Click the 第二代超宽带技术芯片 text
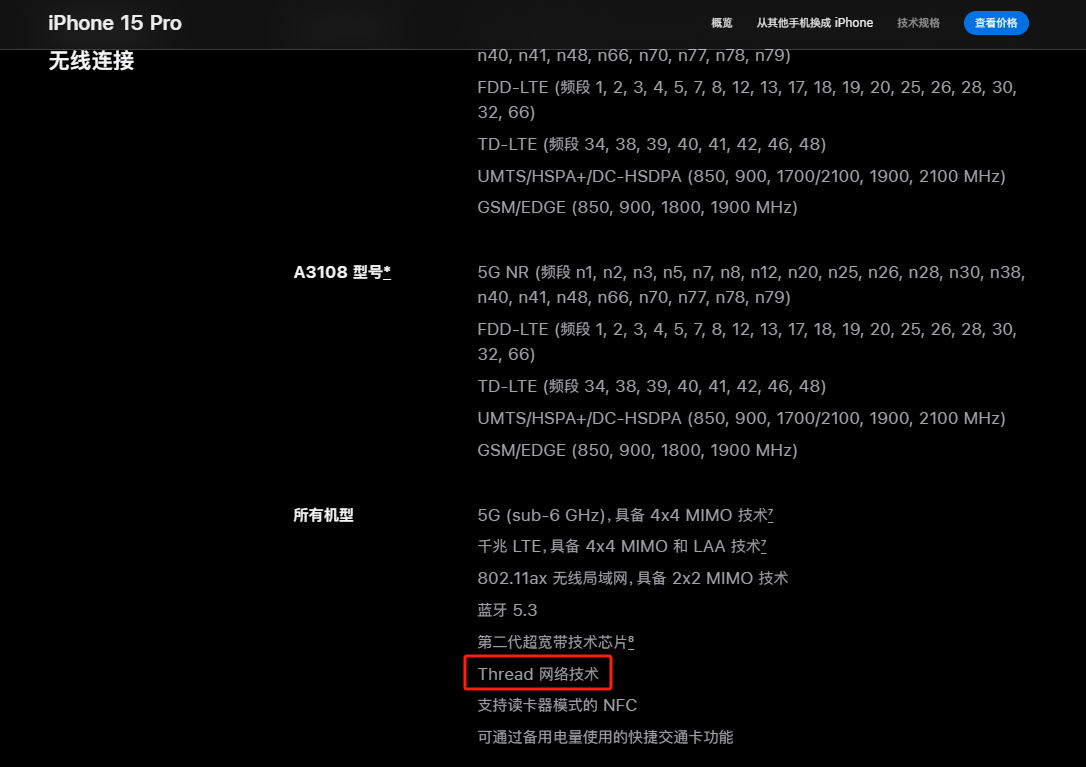Image resolution: width=1086 pixels, height=767 pixels. [x=552, y=642]
